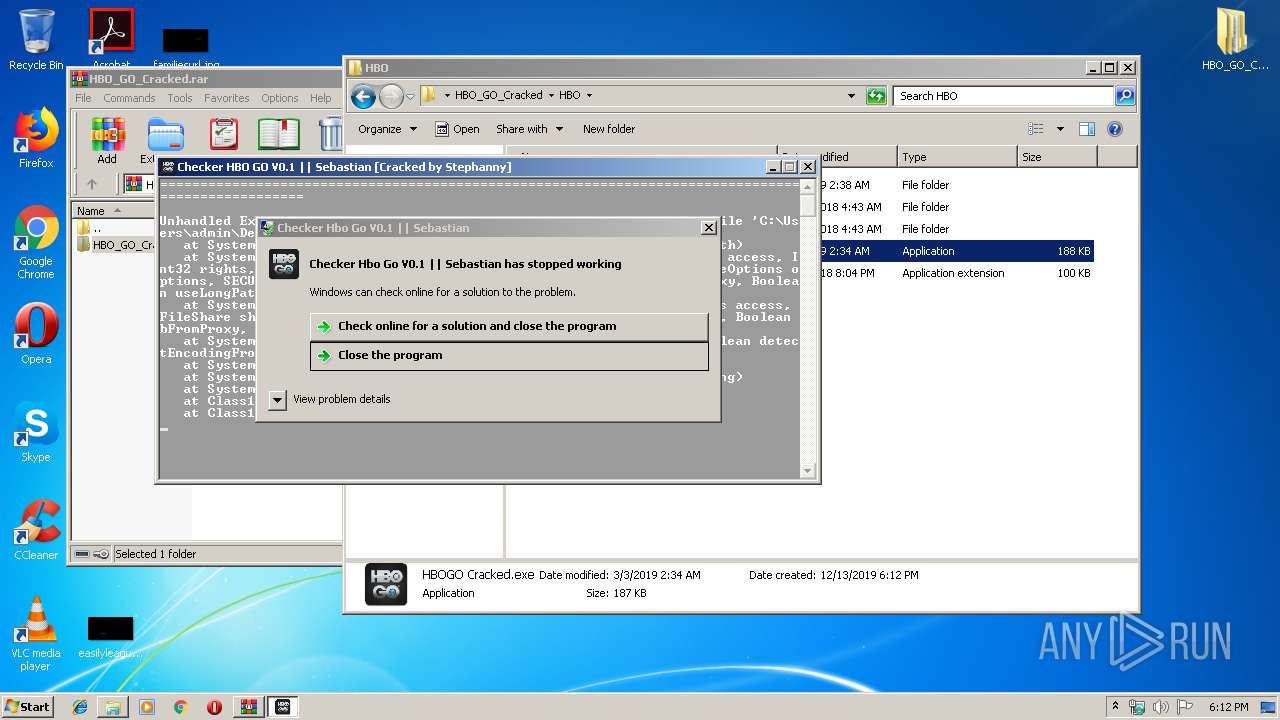Click WinRAR Test clipboard icon
Screen dimensions: 1280x720
224,134
